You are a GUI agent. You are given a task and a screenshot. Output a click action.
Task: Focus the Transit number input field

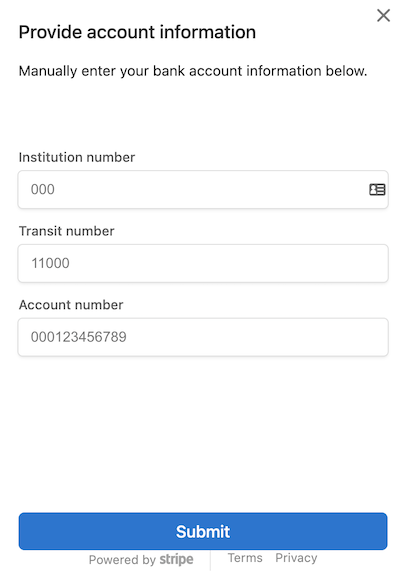[203, 263]
